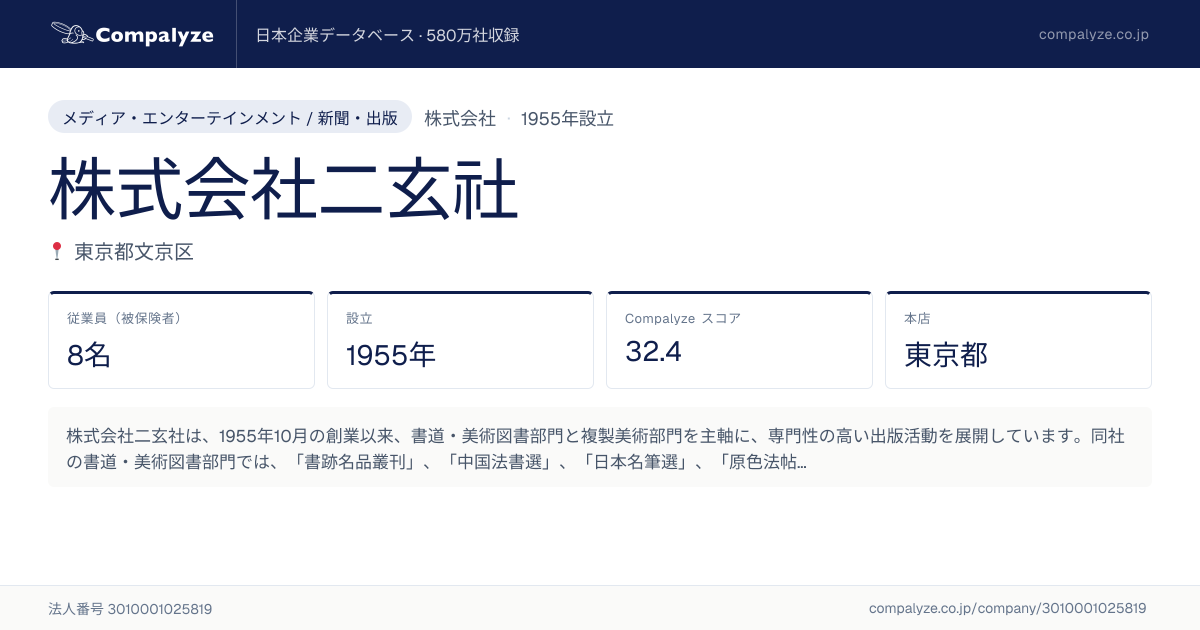
Task: Click the 日本企業データベース · 580万社収録 tagline
Action: 388,35
